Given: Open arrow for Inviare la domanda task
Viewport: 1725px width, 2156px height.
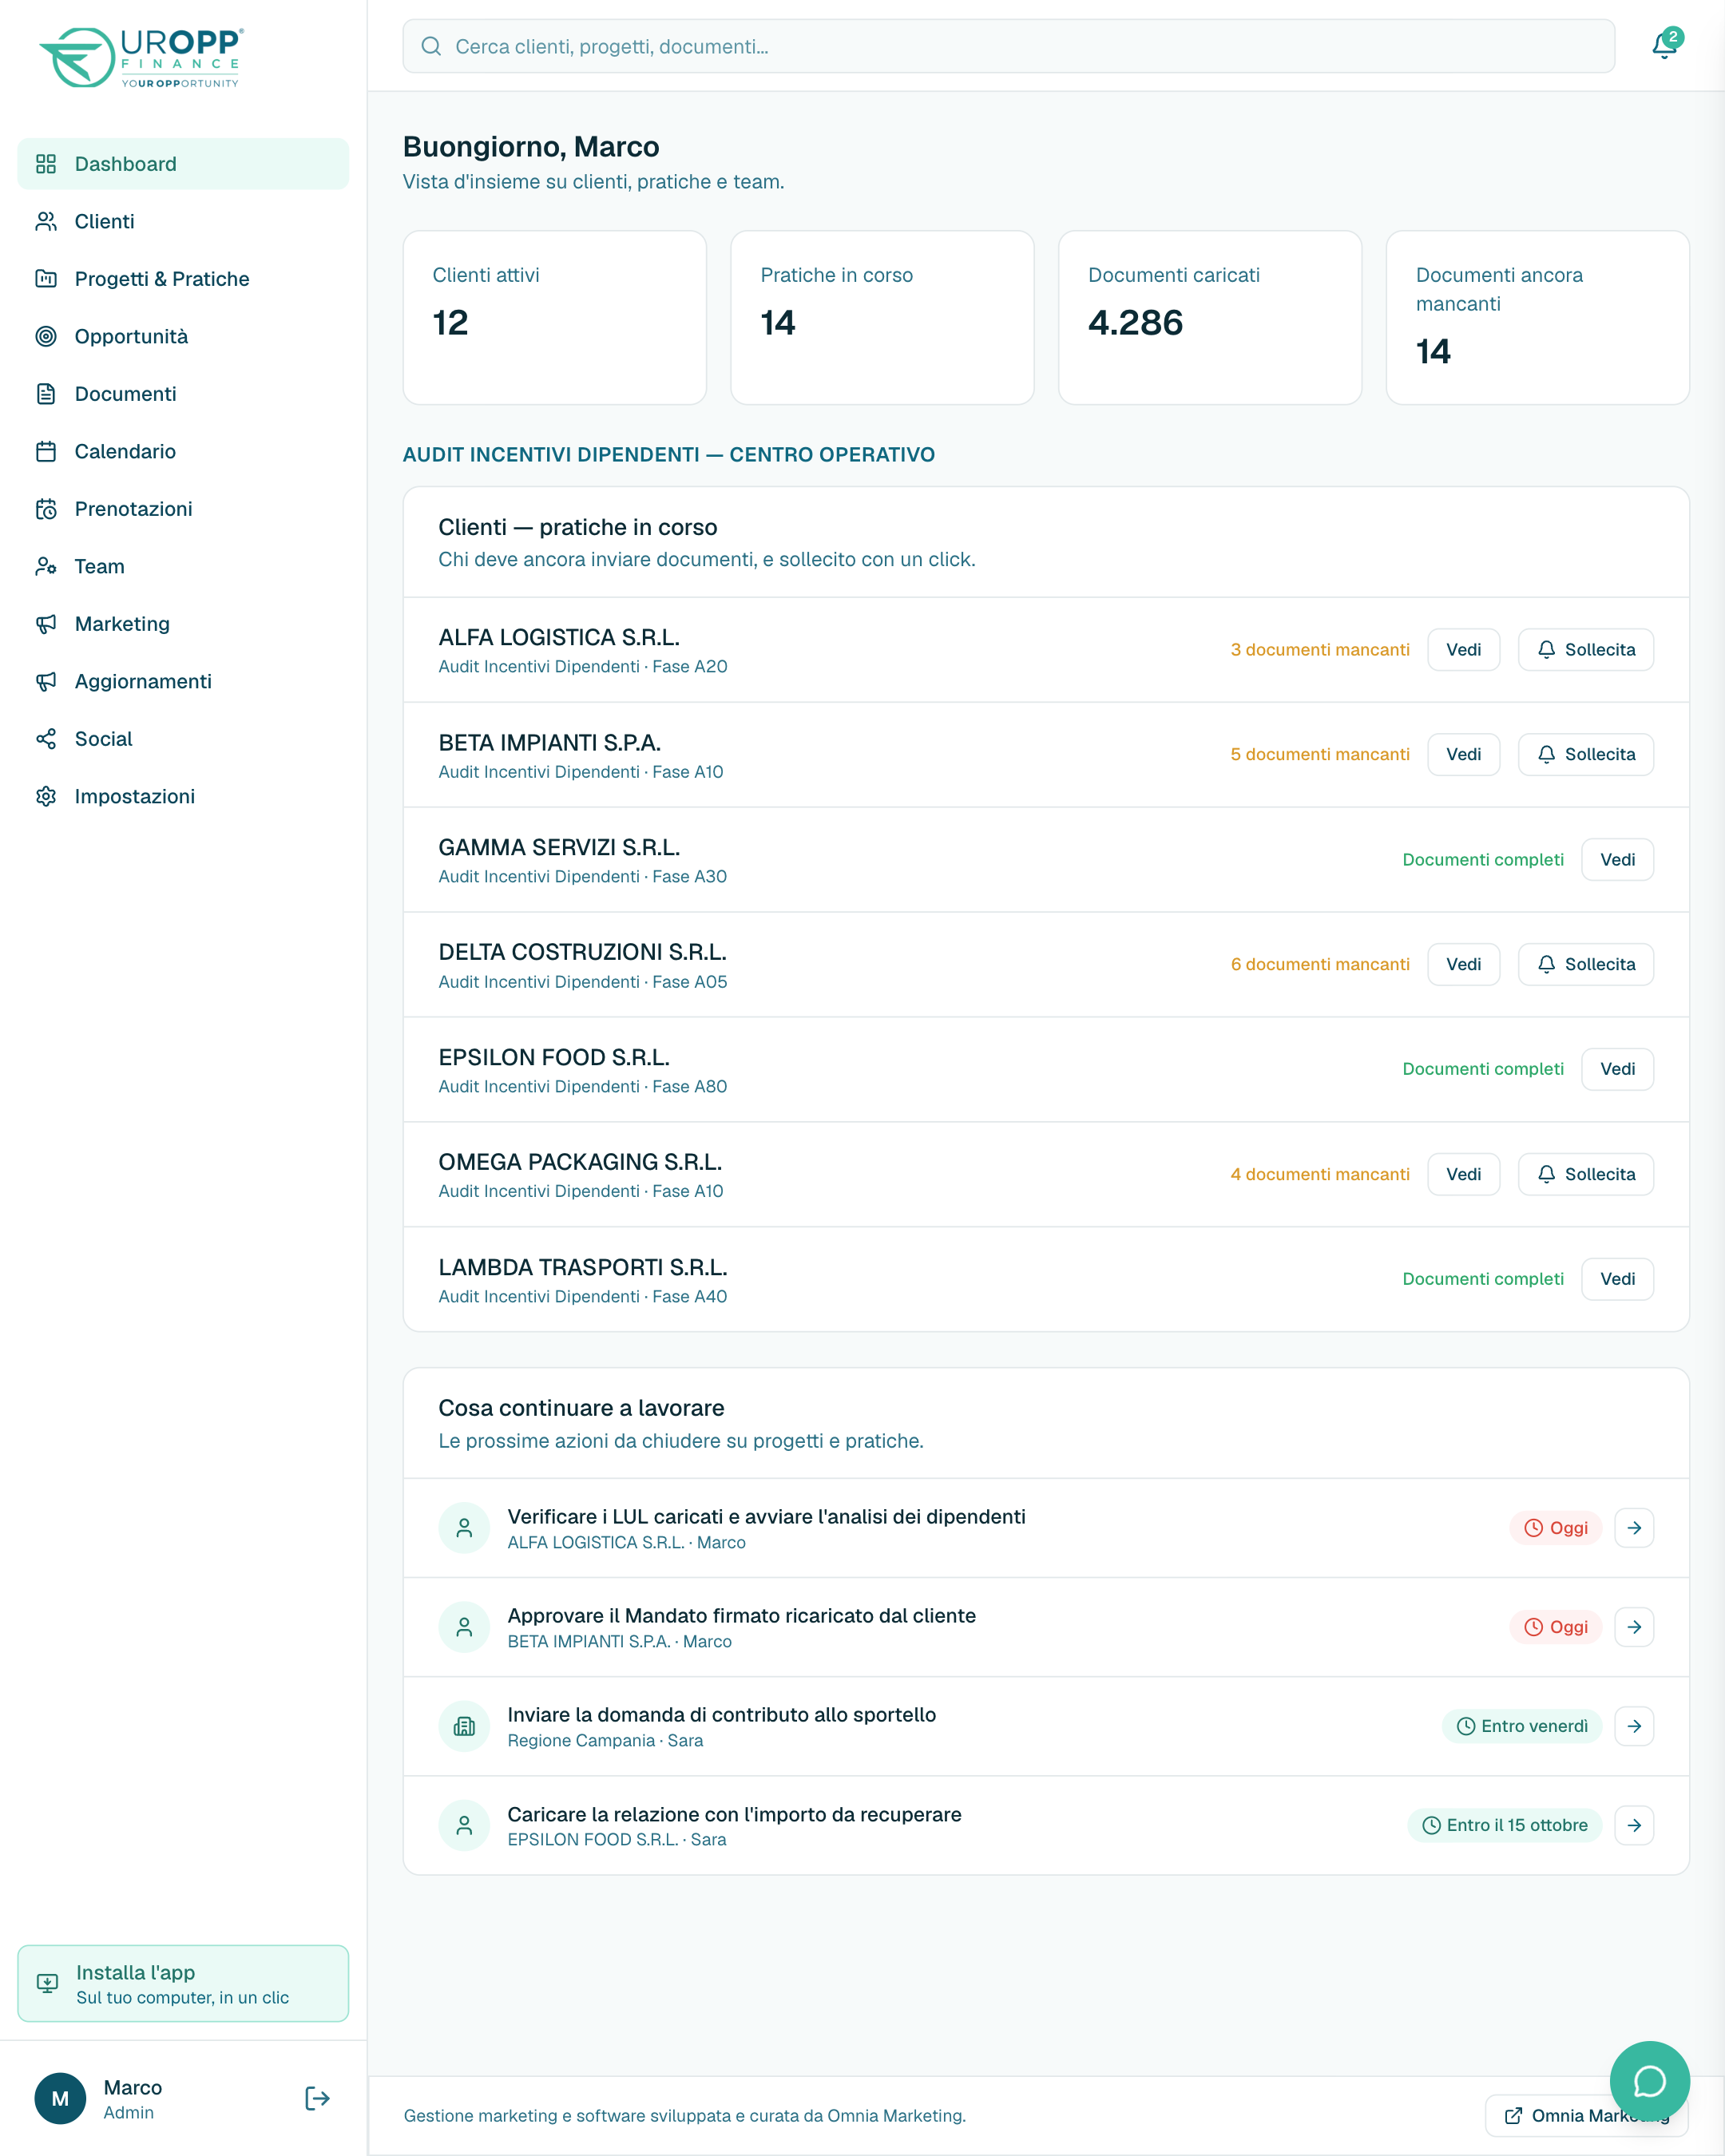Looking at the screenshot, I should tap(1634, 1726).
